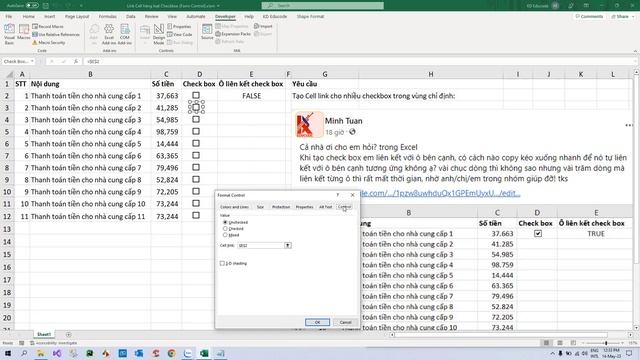Tick checkbox in row 'nhà cung cấp 1'

(x=196, y=95)
